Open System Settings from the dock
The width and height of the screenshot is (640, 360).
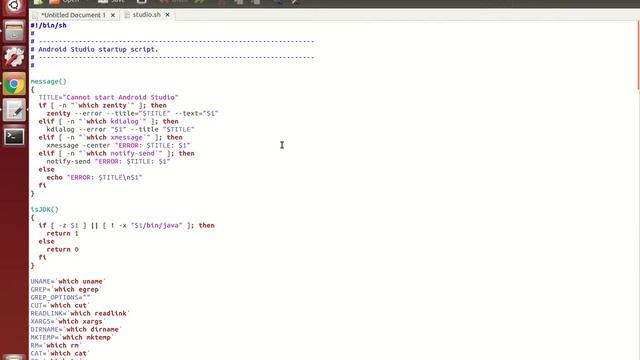coord(14,58)
